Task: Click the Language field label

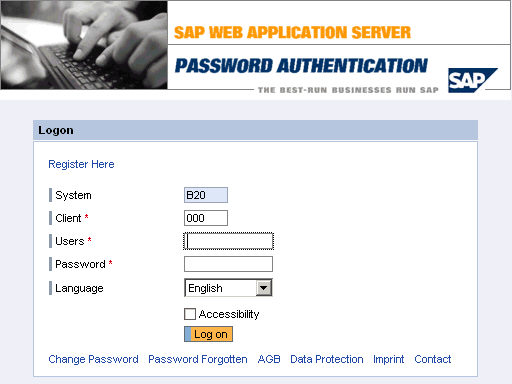Action: pos(79,288)
